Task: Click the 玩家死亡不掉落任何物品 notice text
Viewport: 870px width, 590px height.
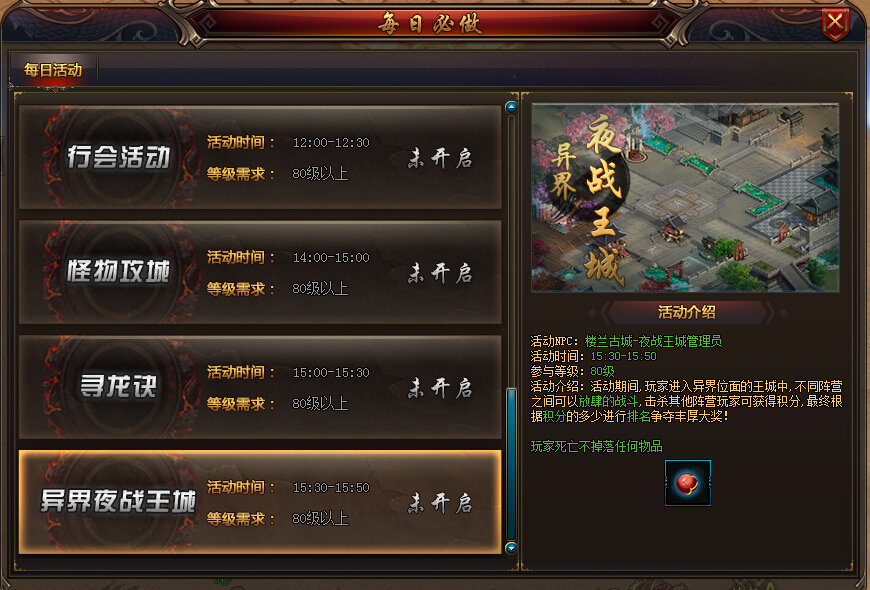Action: point(596,446)
